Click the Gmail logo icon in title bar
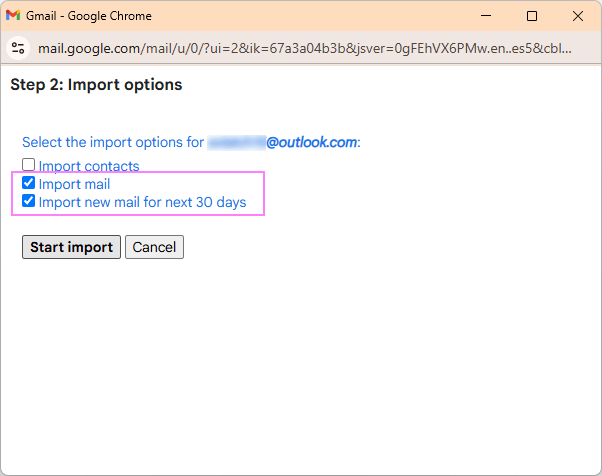This screenshot has width=602, height=476. [13, 16]
